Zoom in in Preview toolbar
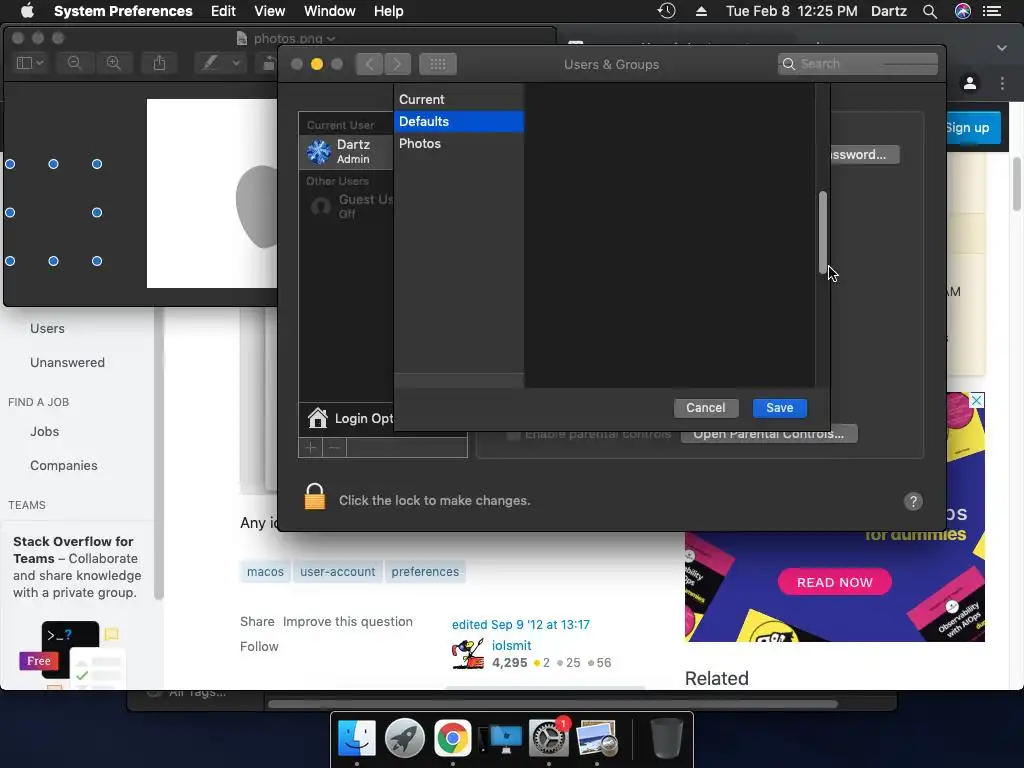Image resolution: width=1024 pixels, height=768 pixels. coord(114,63)
